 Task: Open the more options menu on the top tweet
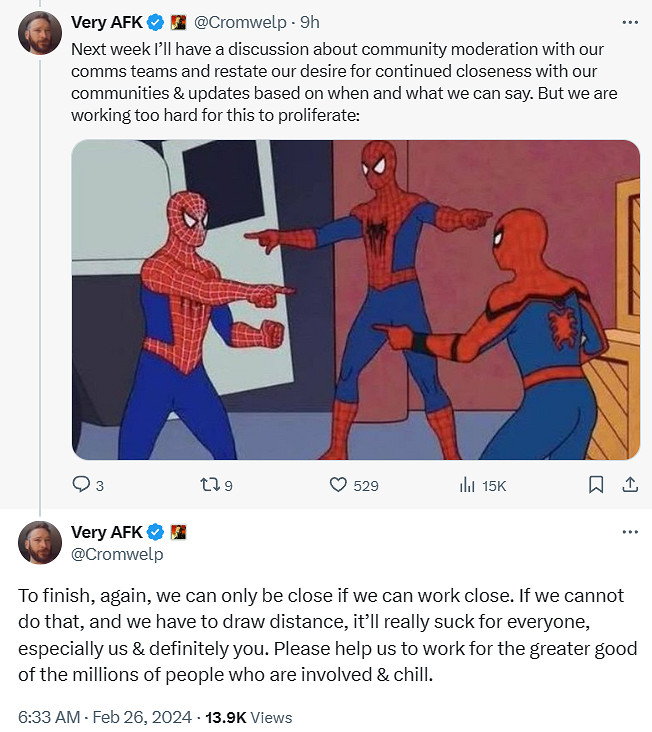tap(629, 21)
